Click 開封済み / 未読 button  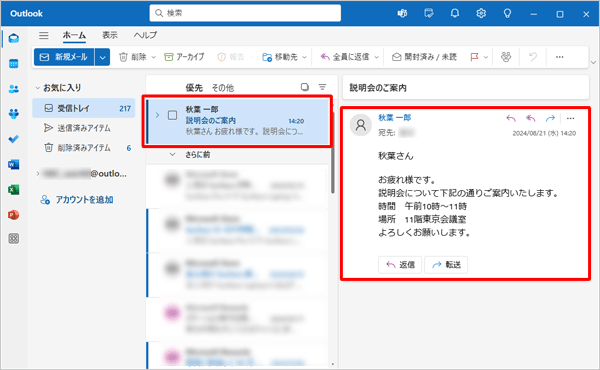tap(424, 57)
